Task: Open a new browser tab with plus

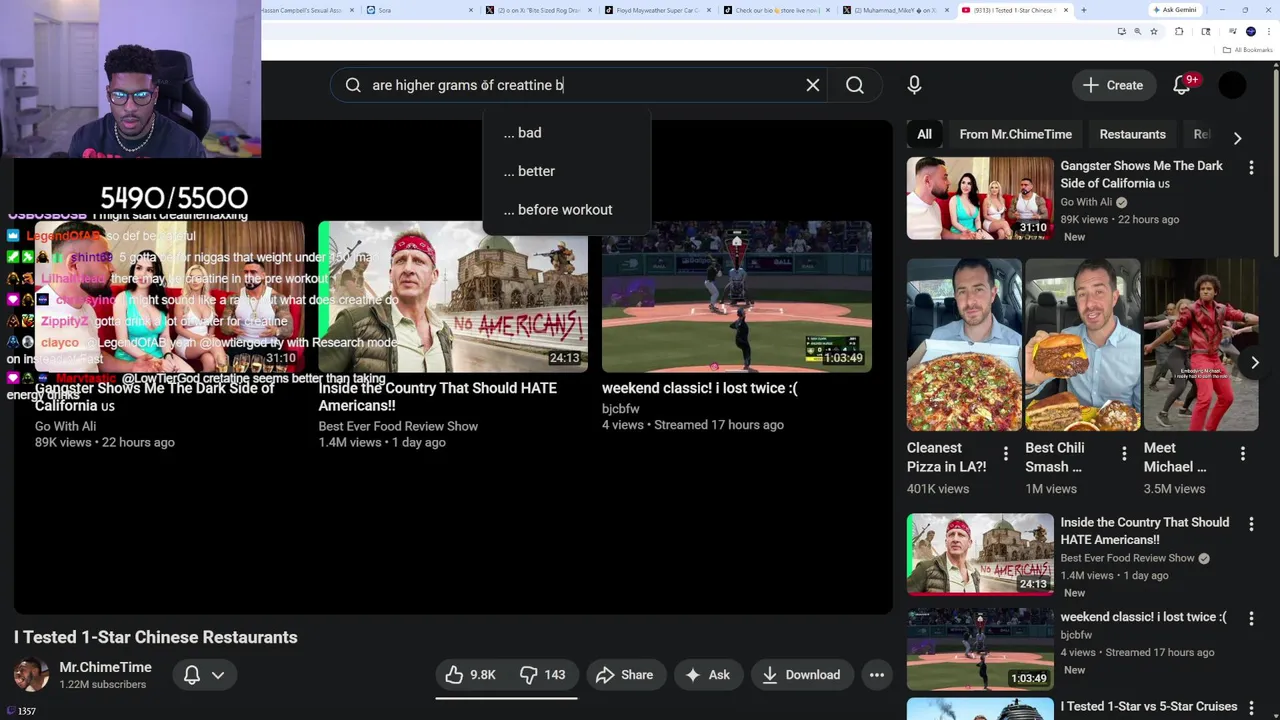Action: pos(1083,10)
